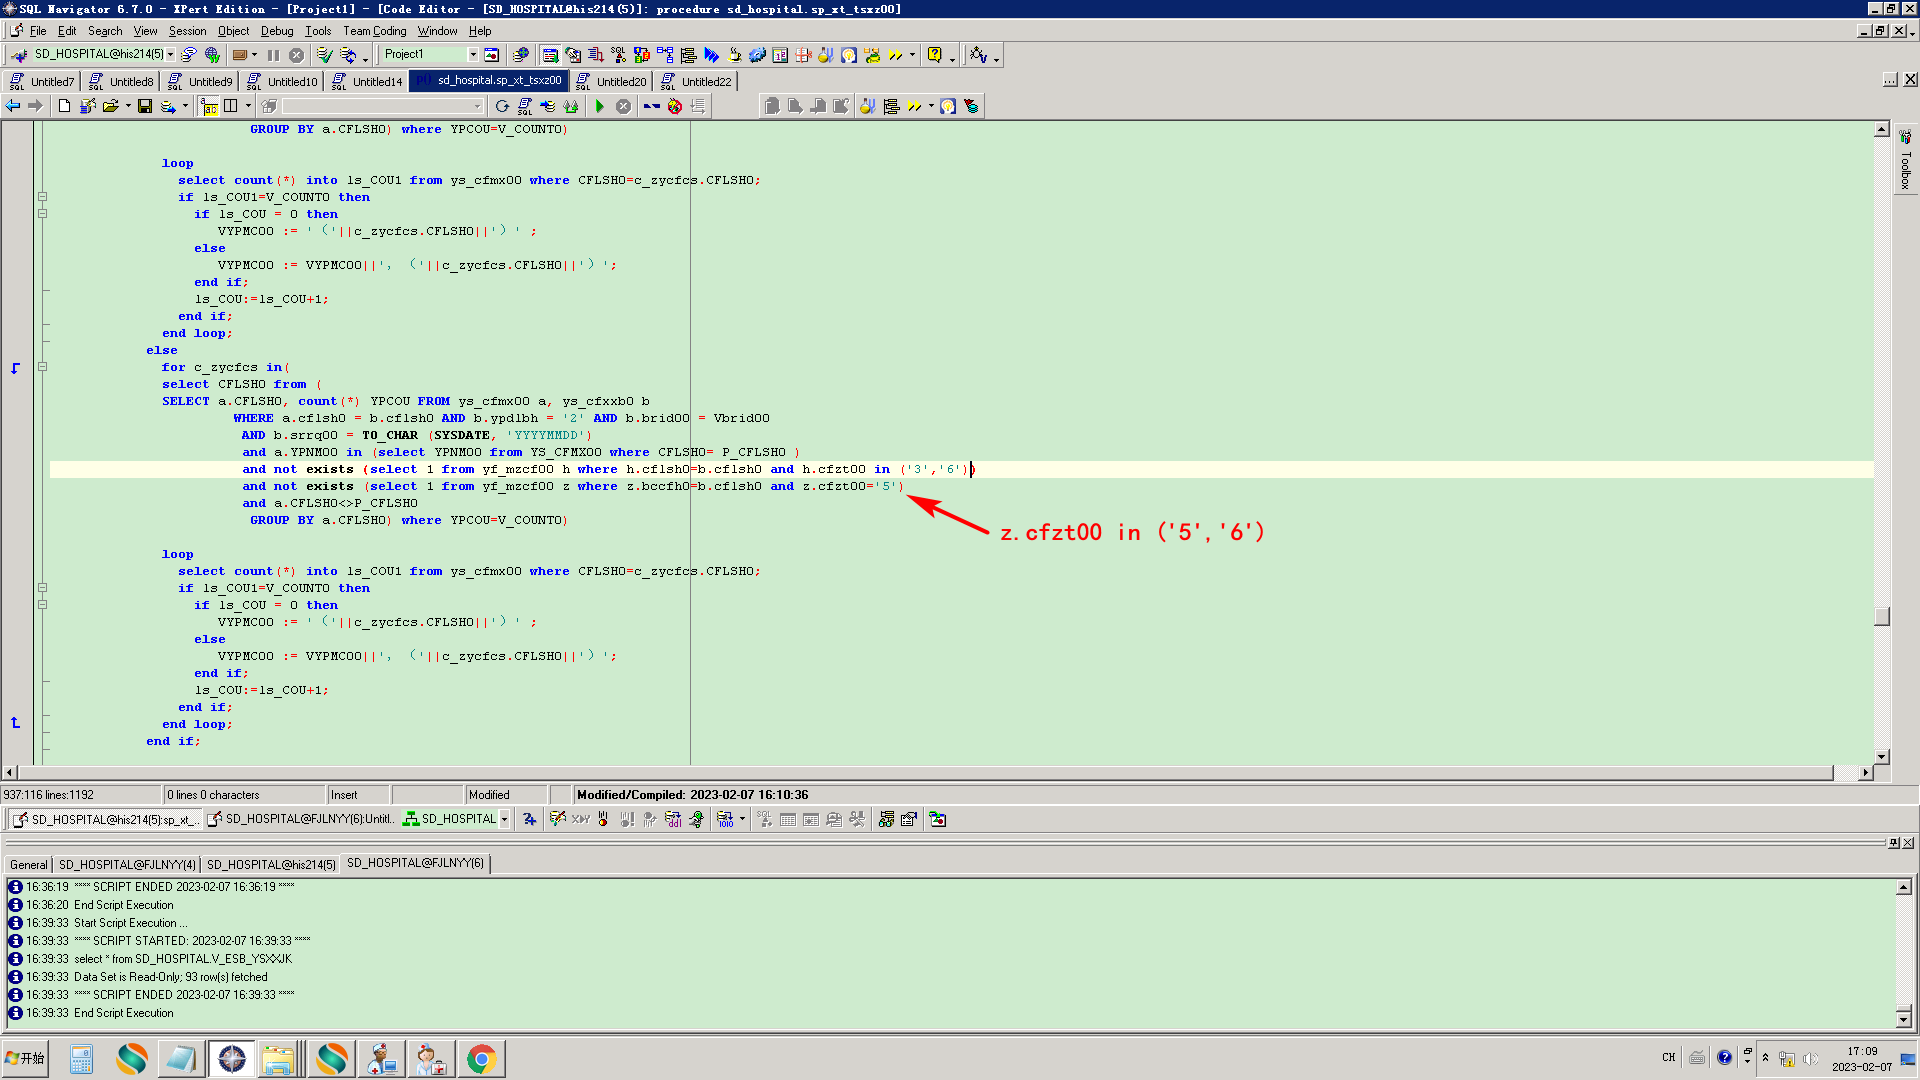
Task: Select SD_HOSPITAL@FJLNYY(4) output tab
Action: click(127, 865)
